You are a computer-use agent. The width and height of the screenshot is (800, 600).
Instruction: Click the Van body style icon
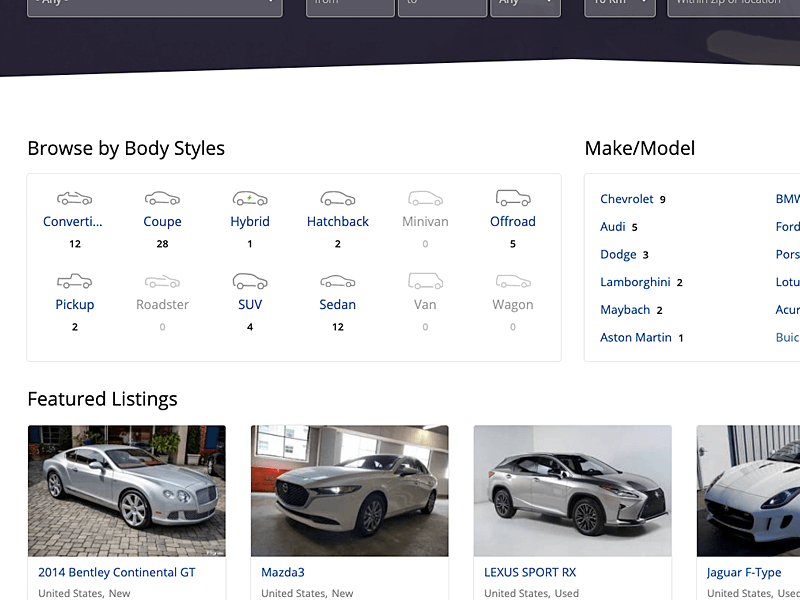tap(426, 280)
